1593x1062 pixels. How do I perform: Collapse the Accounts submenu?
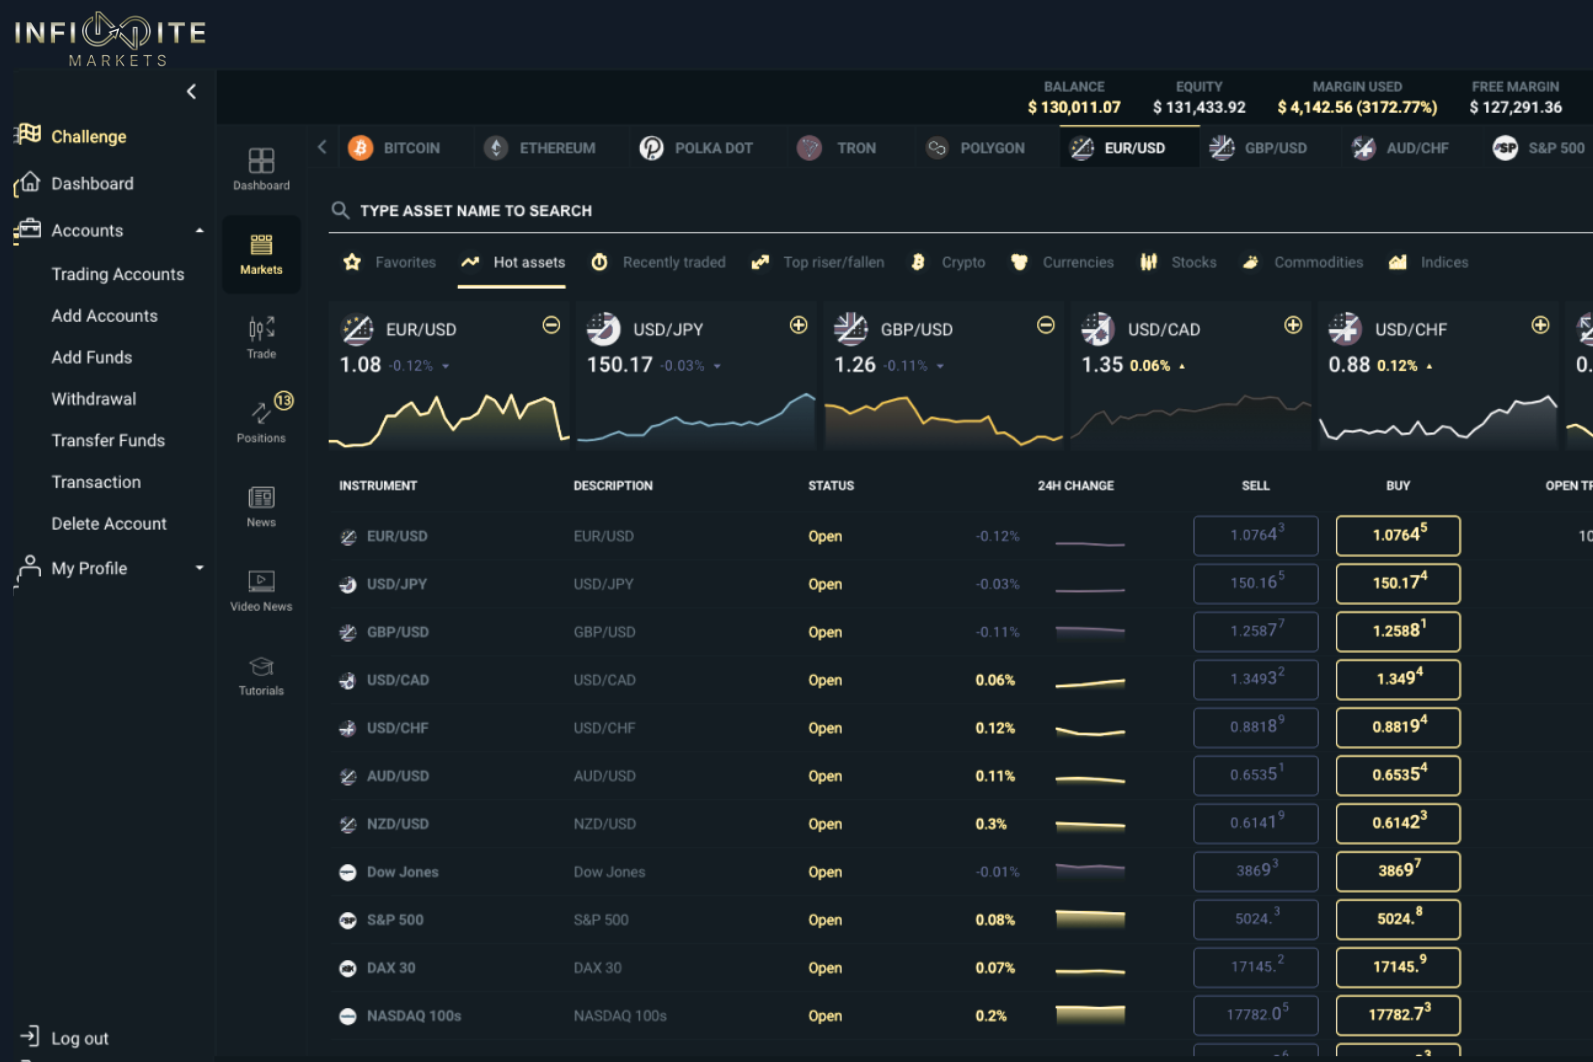tap(200, 230)
